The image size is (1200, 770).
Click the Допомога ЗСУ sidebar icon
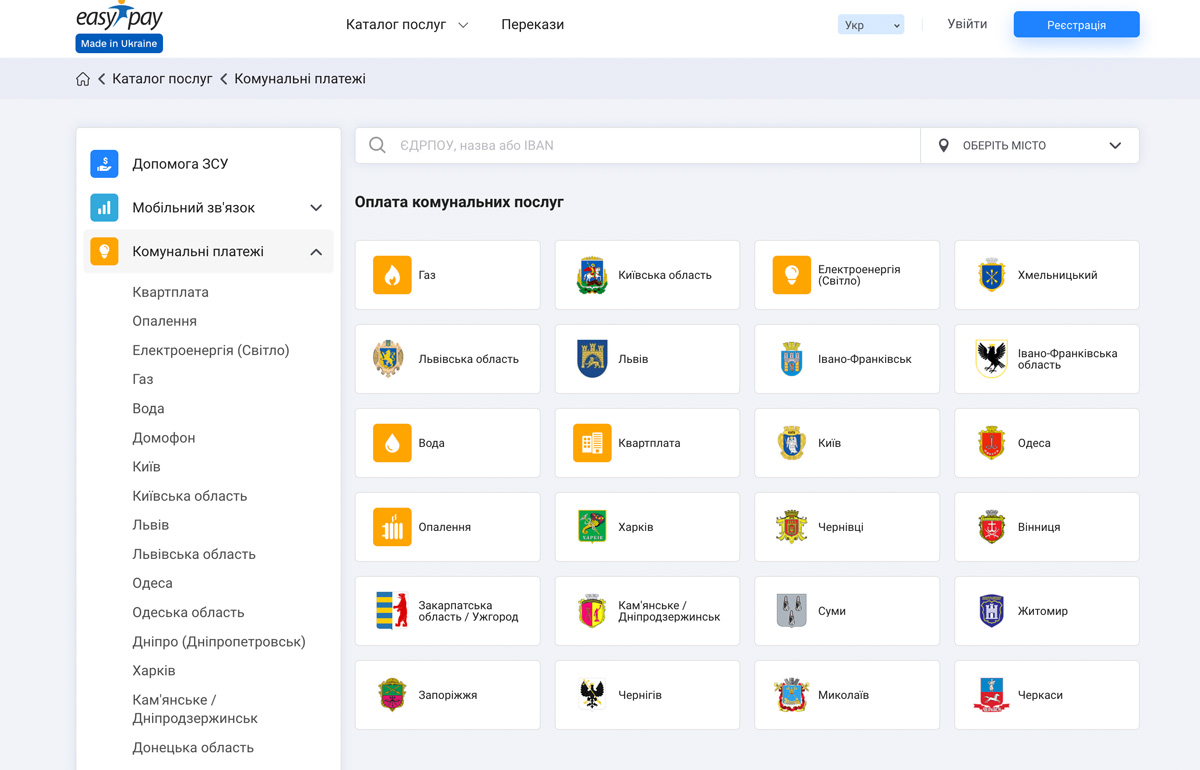(x=105, y=163)
